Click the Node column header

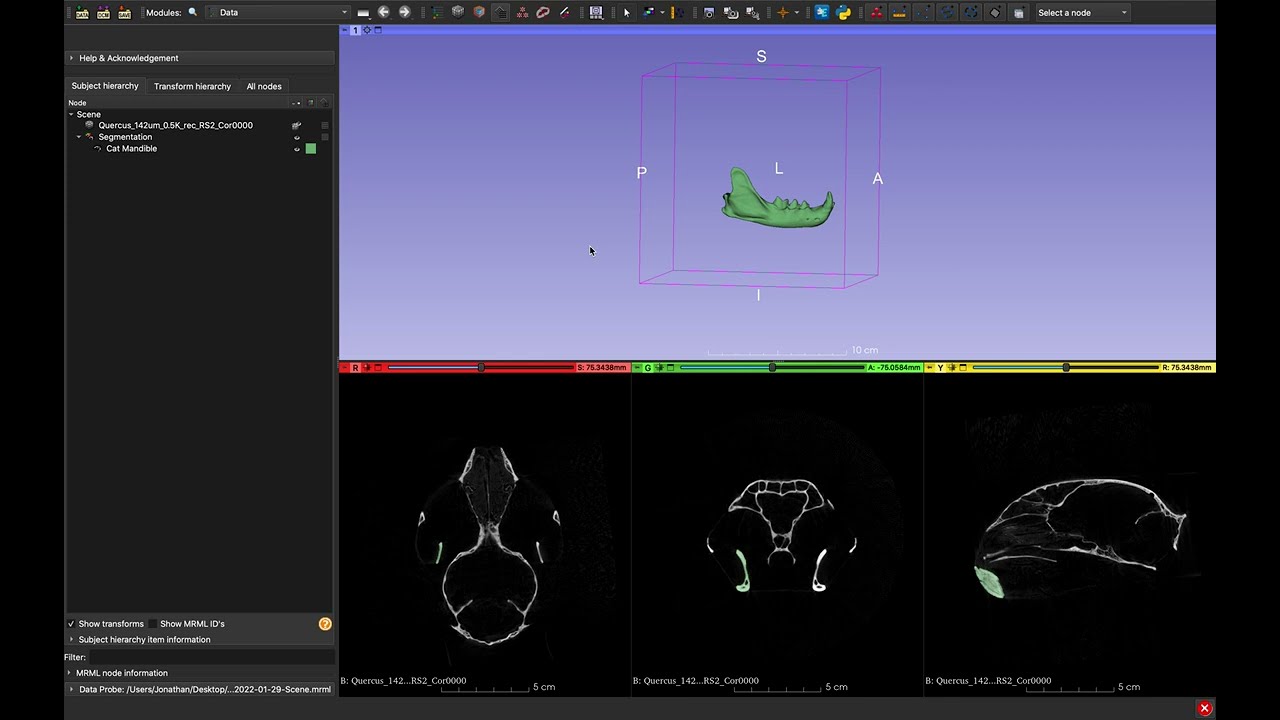click(x=77, y=103)
